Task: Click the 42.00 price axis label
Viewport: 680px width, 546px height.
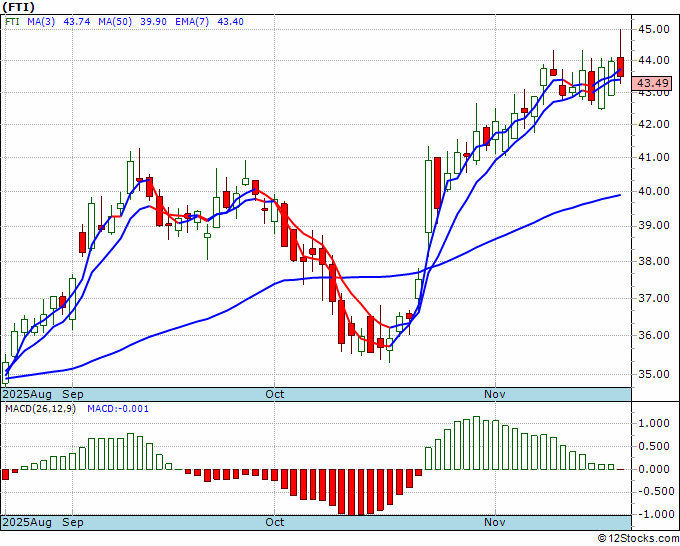Action: point(654,124)
